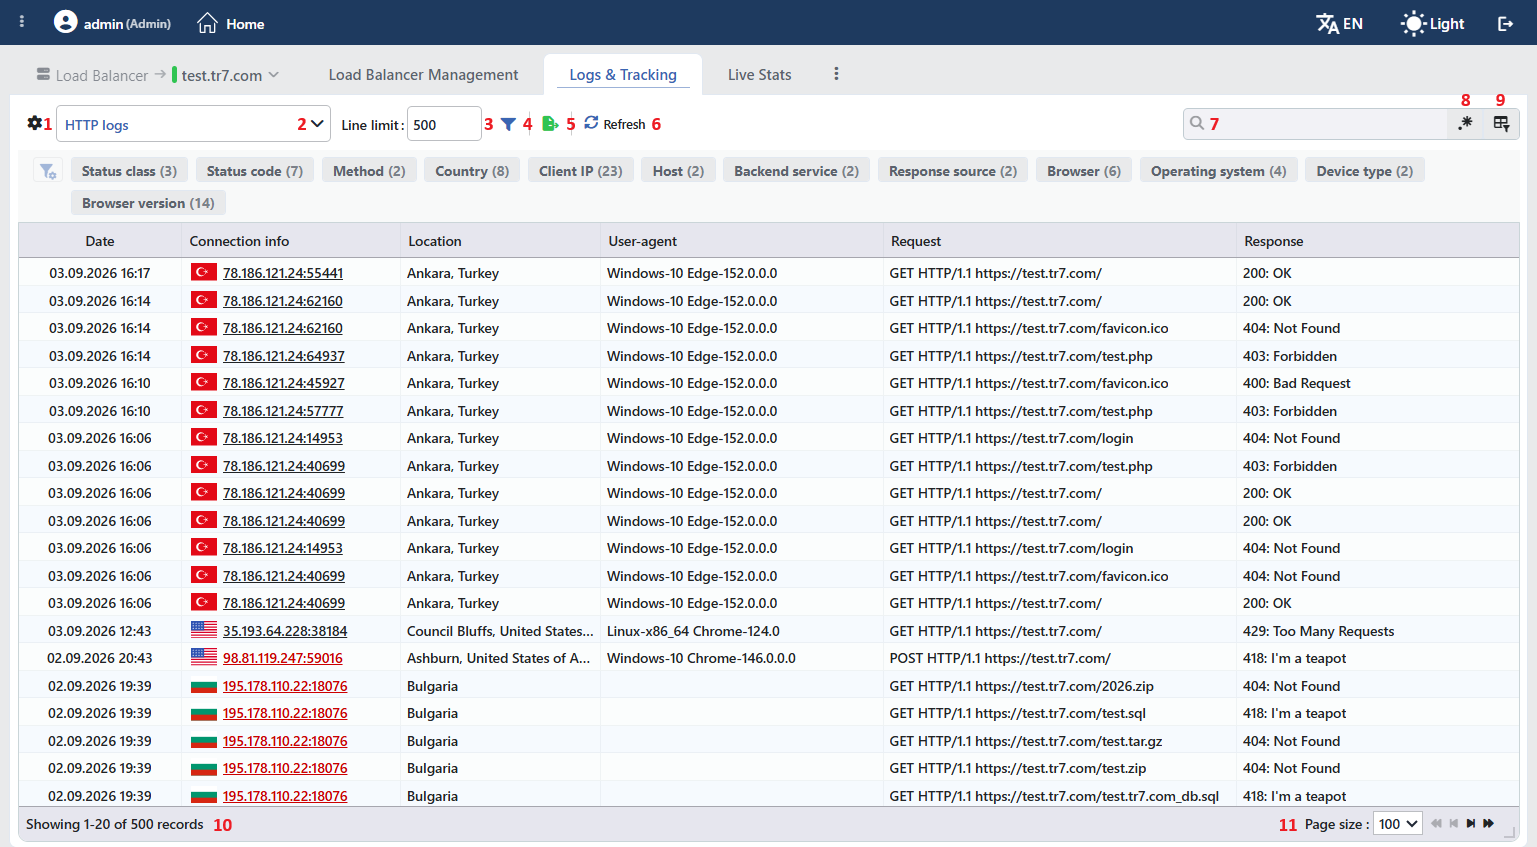
Task: Click the Line limit input field
Action: (x=444, y=124)
